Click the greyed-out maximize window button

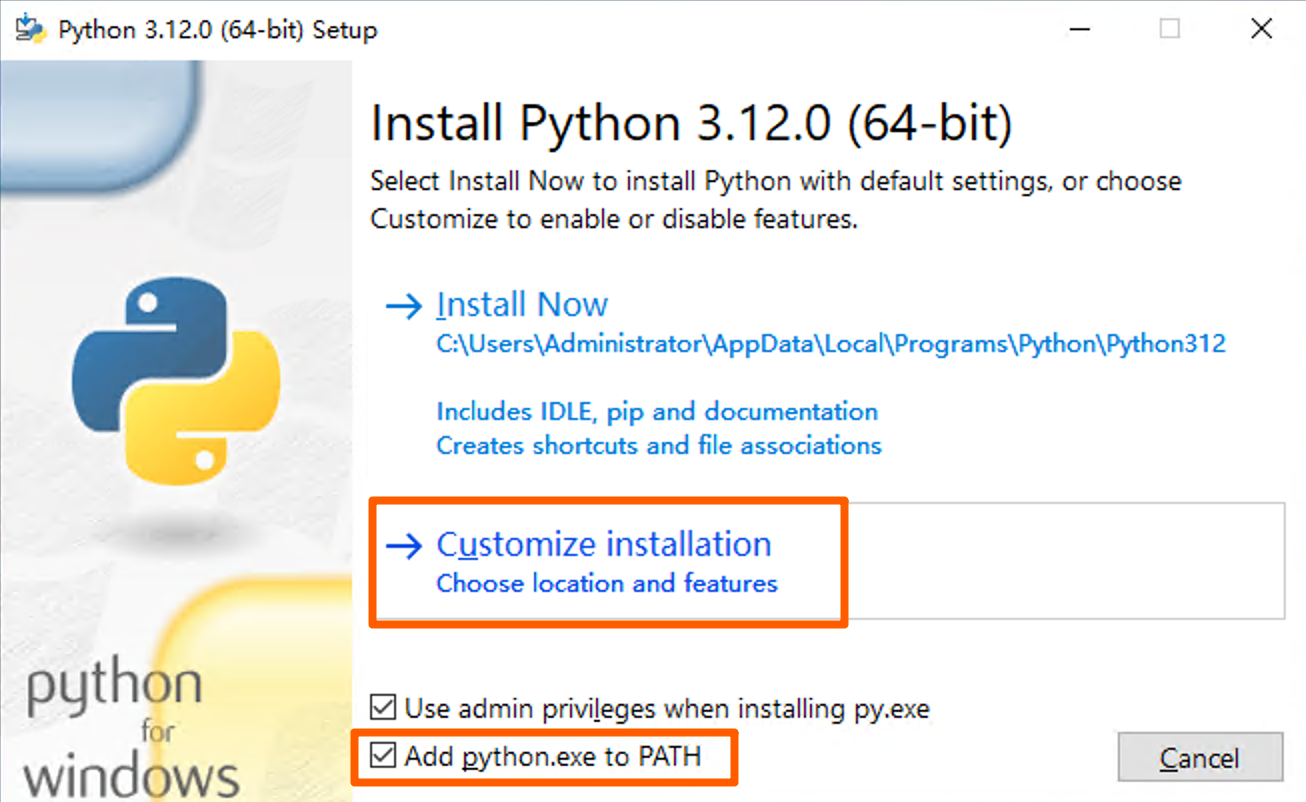[1169, 29]
